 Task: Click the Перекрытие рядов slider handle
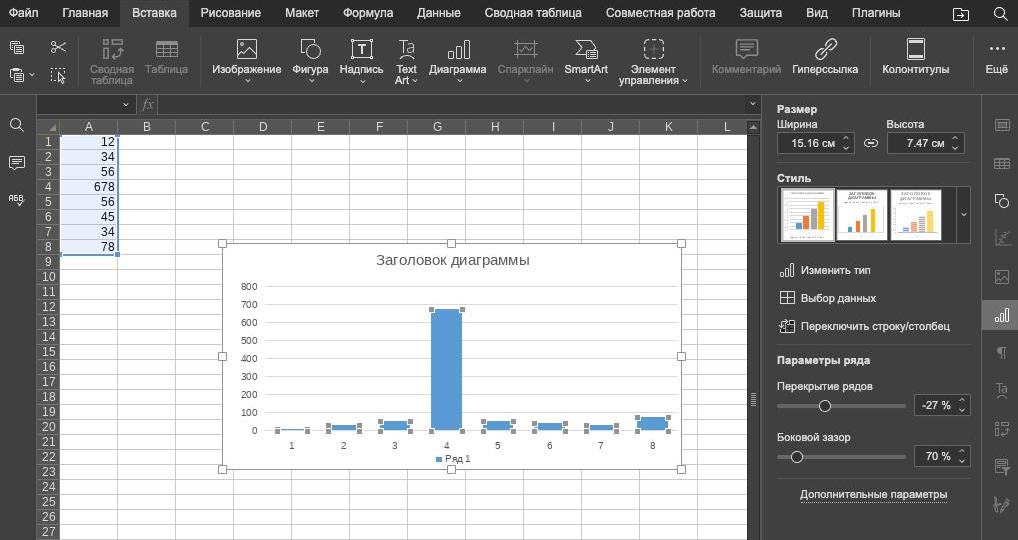[825, 406]
